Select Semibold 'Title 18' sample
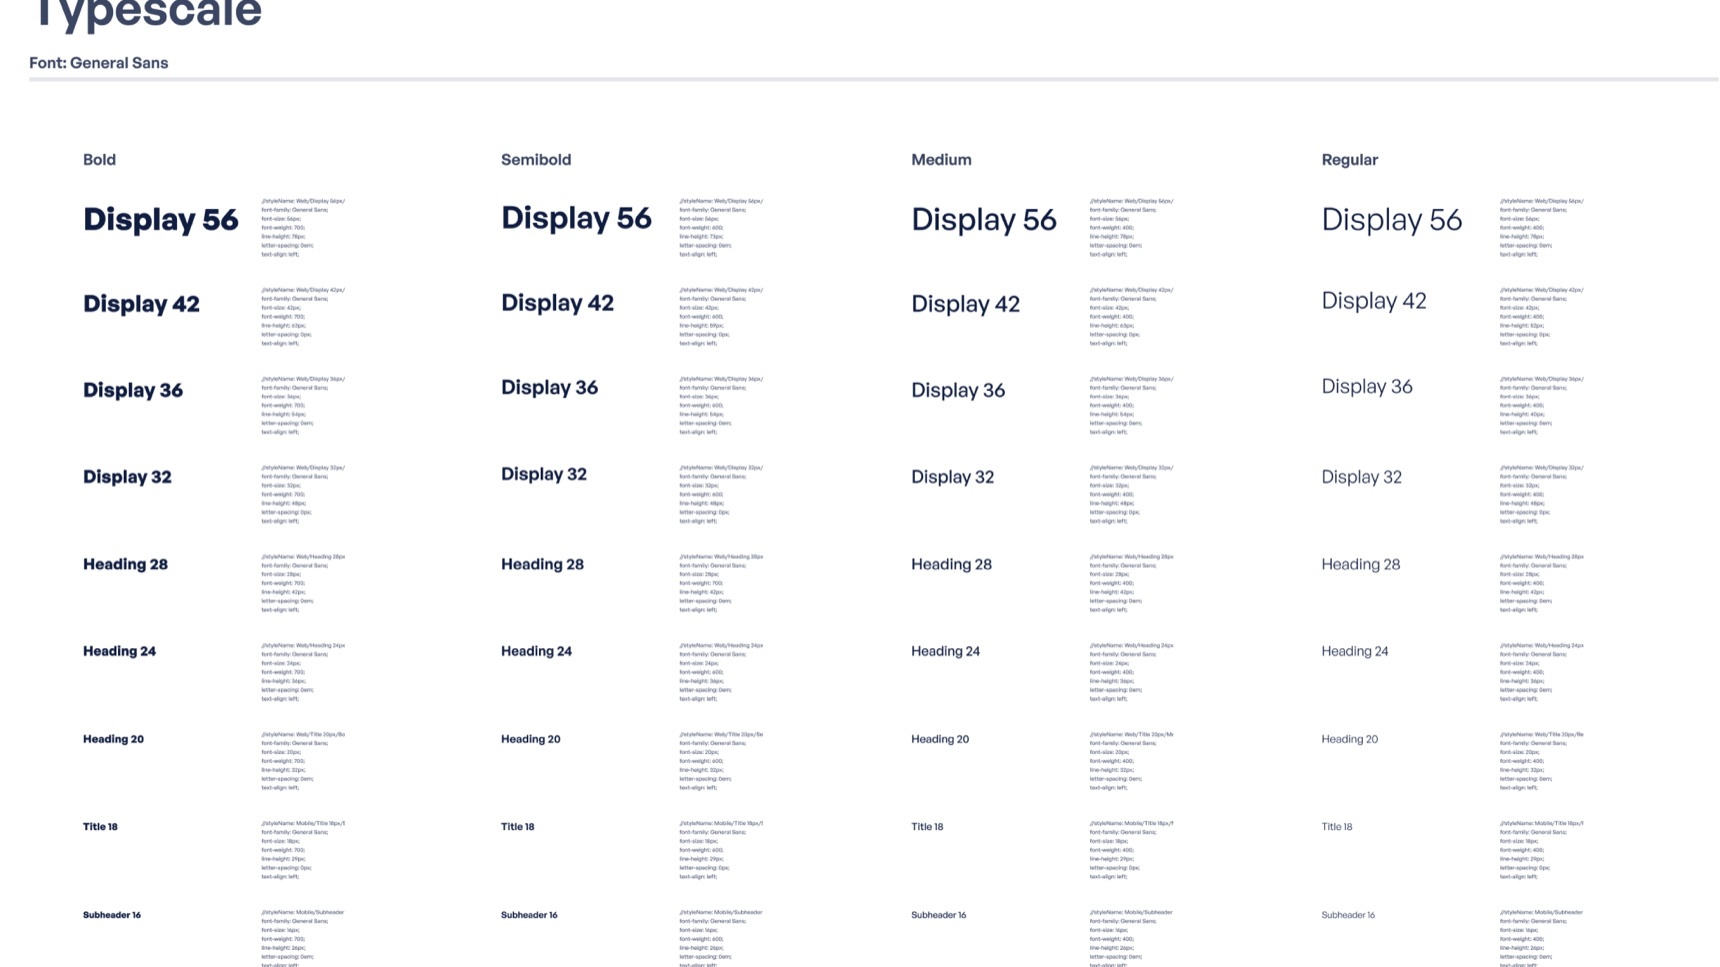The height and width of the screenshot is (967, 1720). pyautogui.click(x=517, y=827)
